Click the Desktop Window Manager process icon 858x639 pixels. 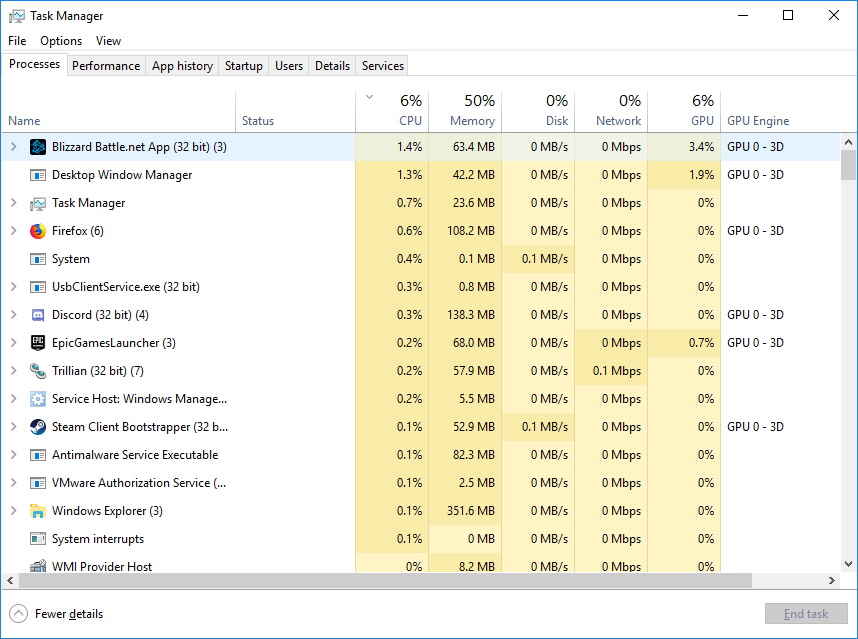click(38, 175)
